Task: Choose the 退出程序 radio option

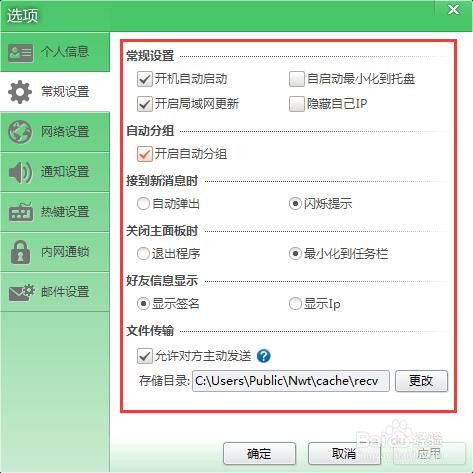Action: [x=143, y=254]
